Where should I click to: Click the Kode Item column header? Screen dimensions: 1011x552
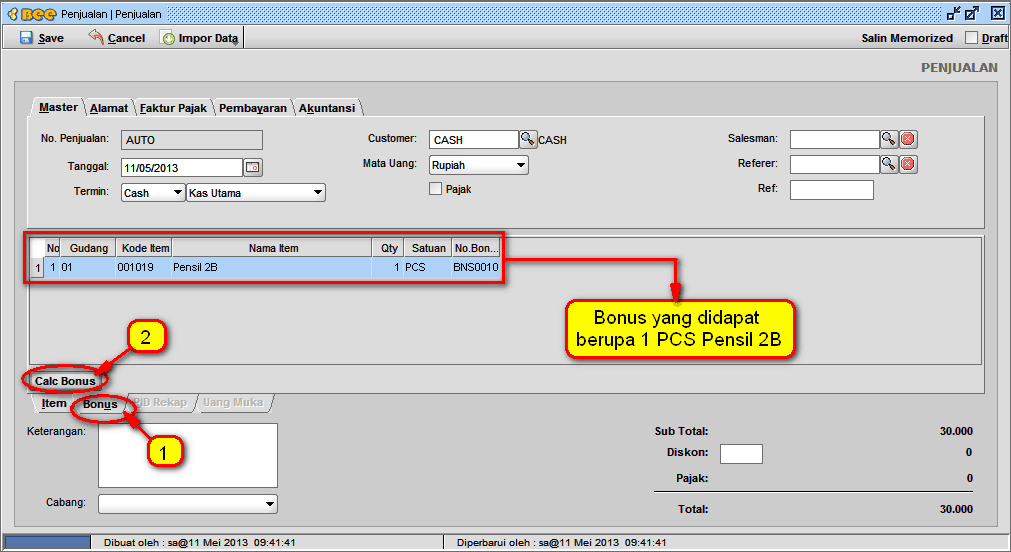tap(144, 248)
